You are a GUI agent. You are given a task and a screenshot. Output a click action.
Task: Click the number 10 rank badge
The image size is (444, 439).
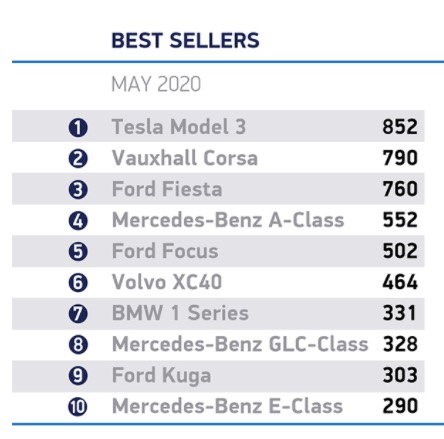point(78,407)
